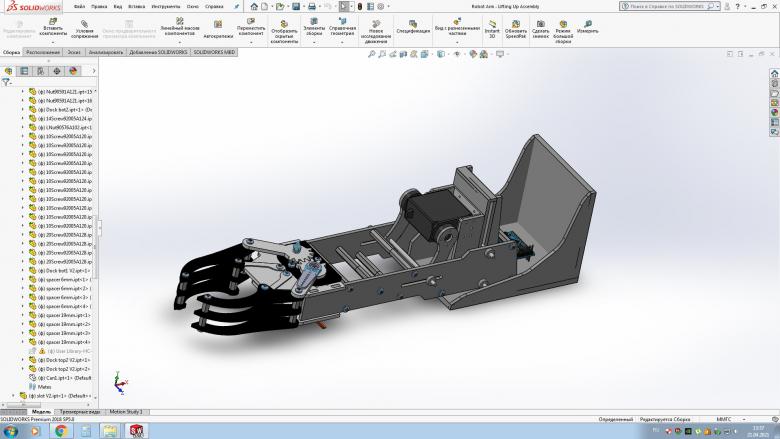Image resolution: width=780 pixels, height=439 pixels.
Task: Click the Smart Fasteners icon
Action: [x=218, y=24]
